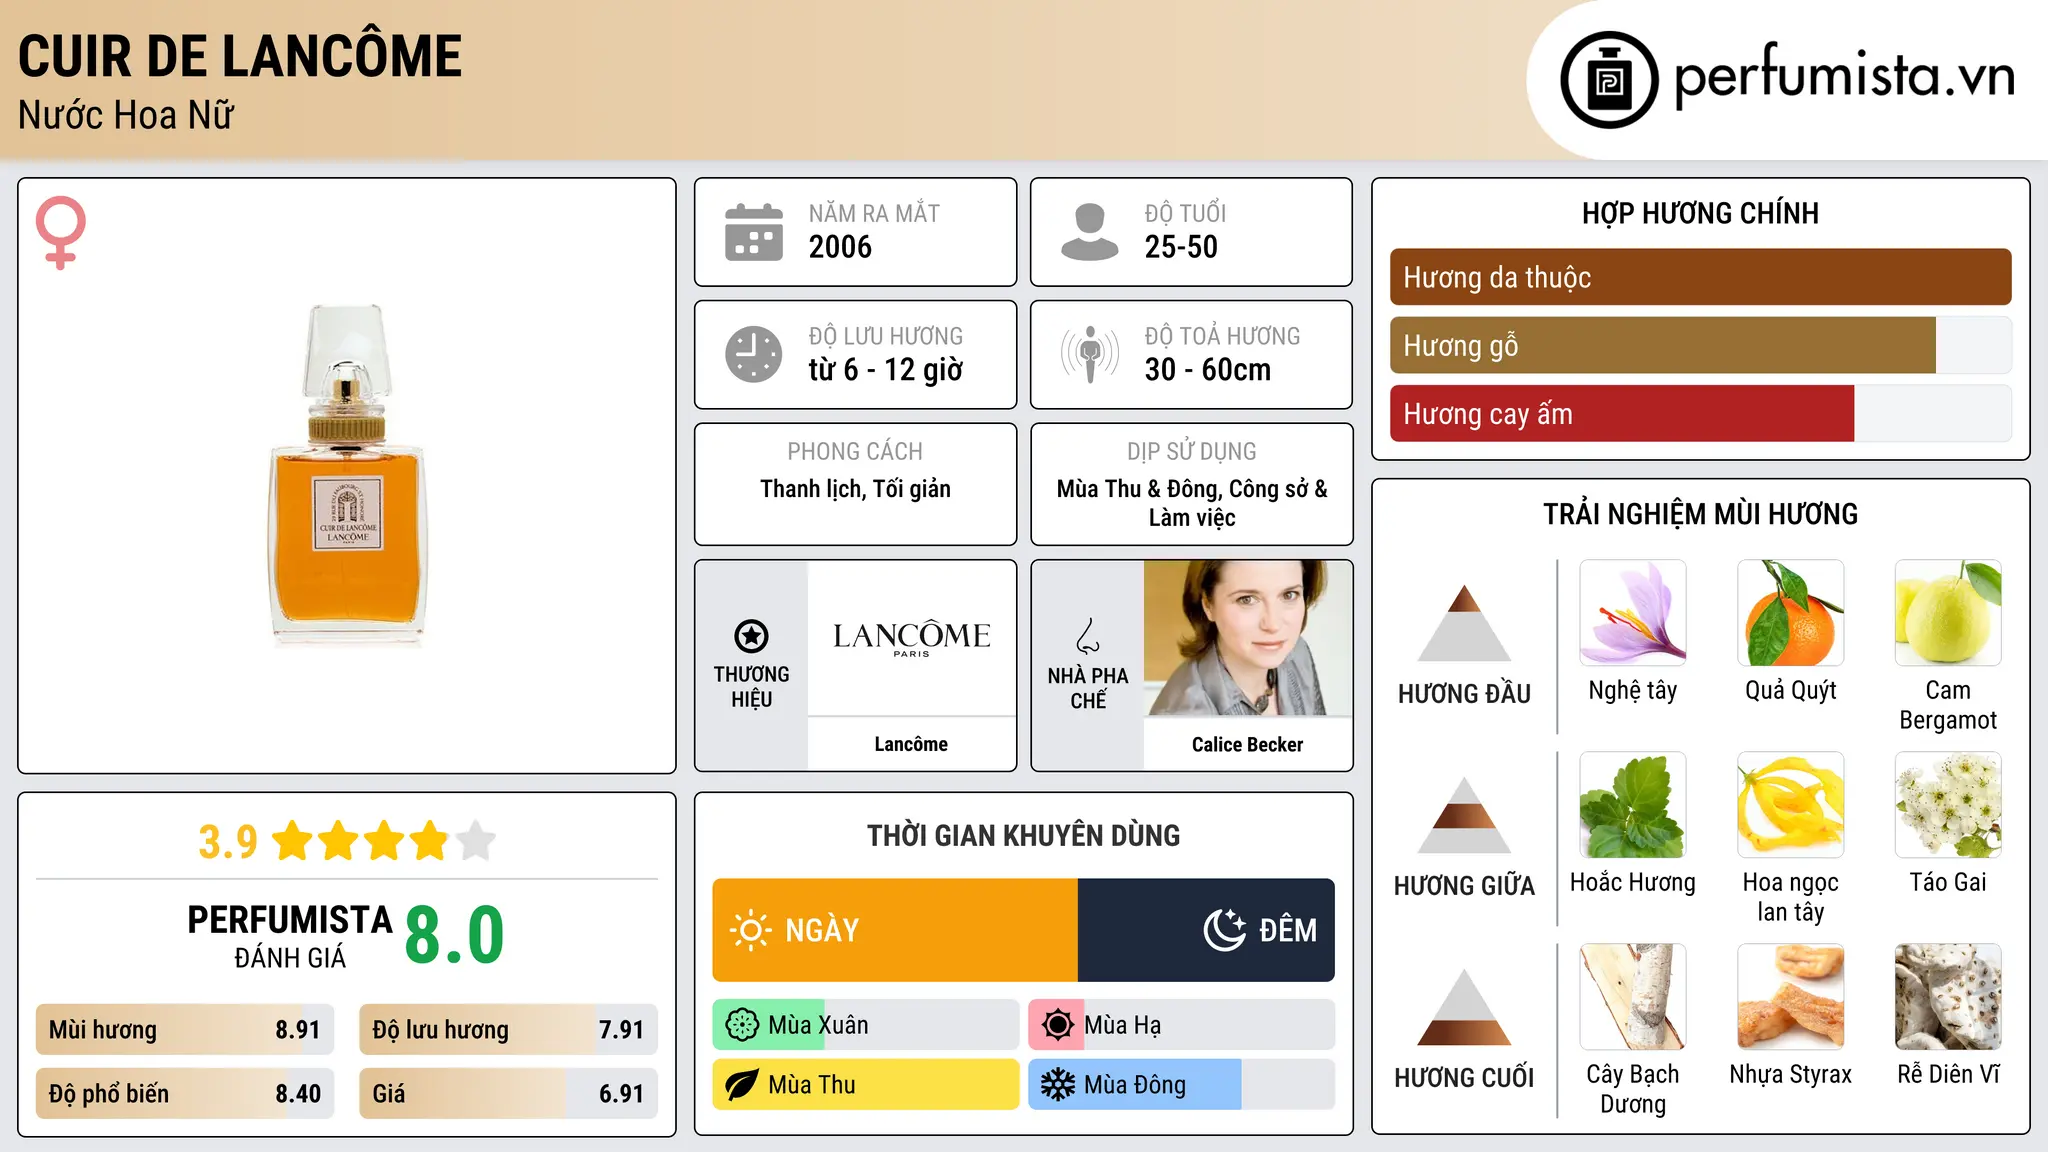Click the top notes pyramid icon above Hương đầu
Image resolution: width=2048 pixels, height=1152 pixels.
point(1464,623)
